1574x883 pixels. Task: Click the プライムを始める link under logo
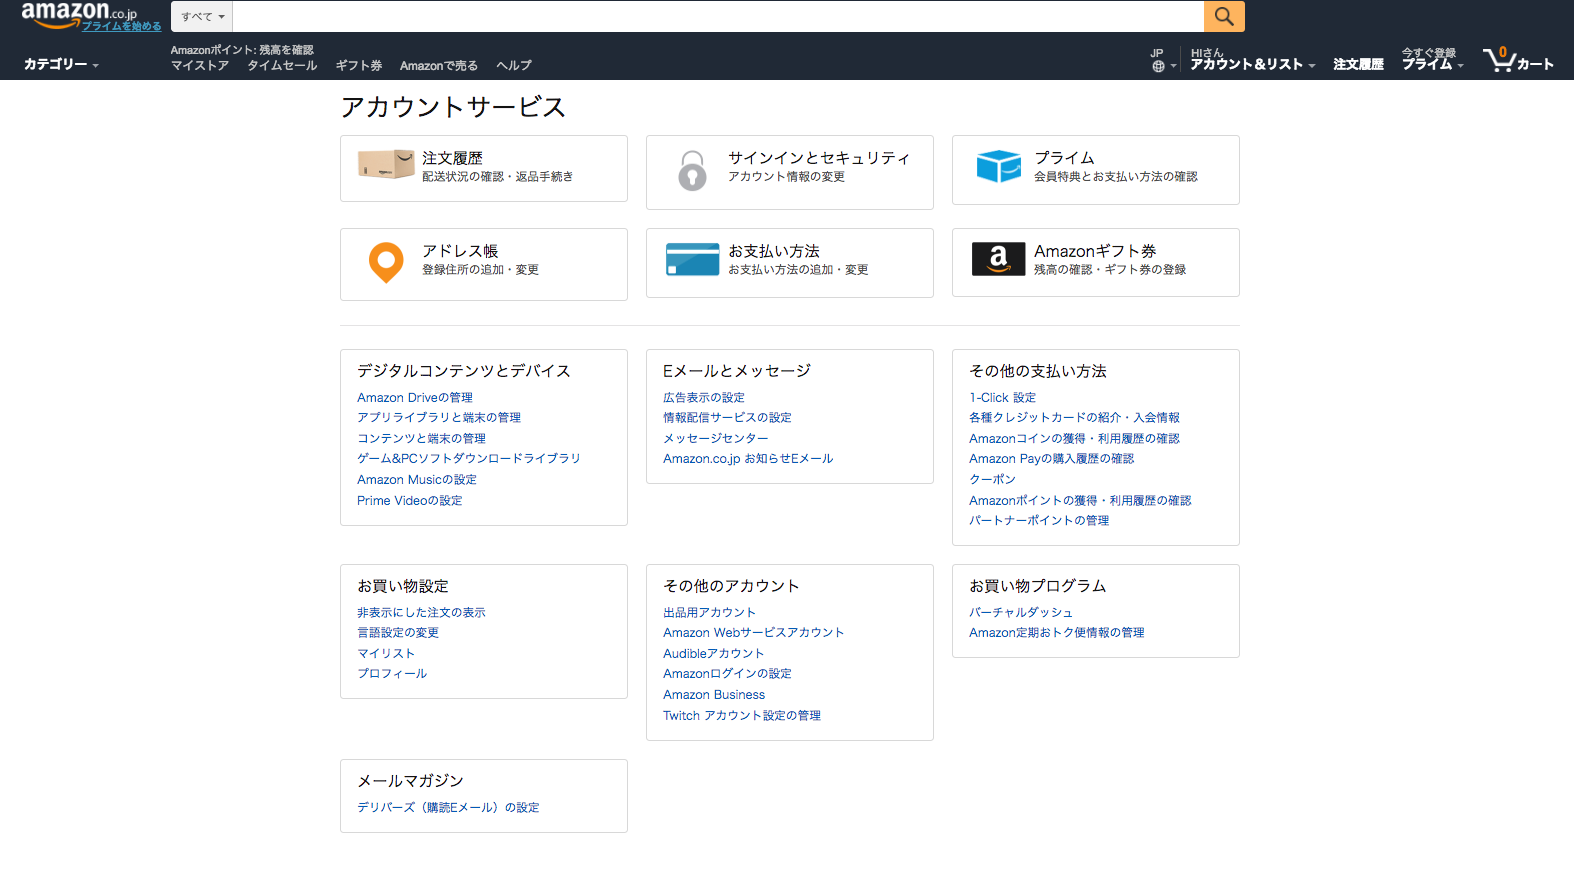click(x=121, y=27)
